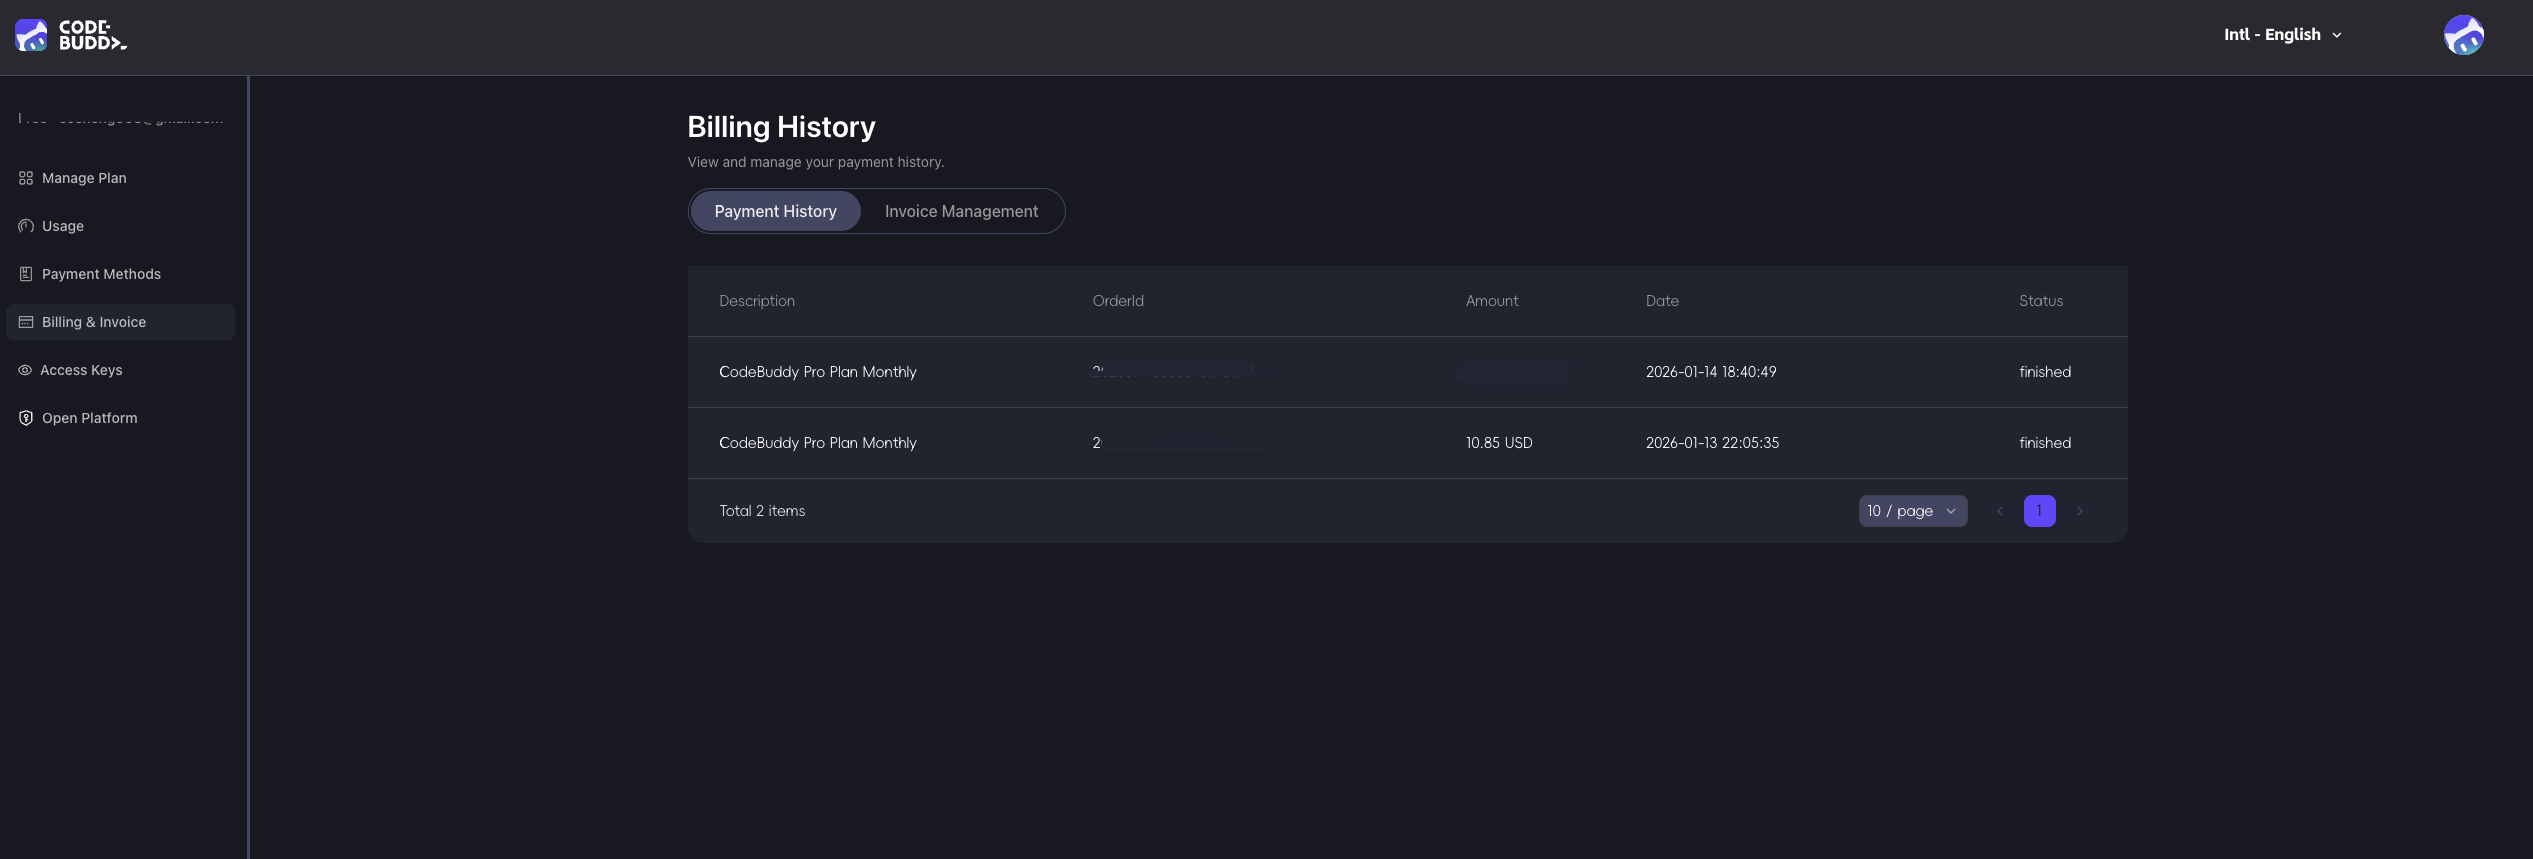
Task: Click the Open Platform shield icon
Action: coord(26,418)
